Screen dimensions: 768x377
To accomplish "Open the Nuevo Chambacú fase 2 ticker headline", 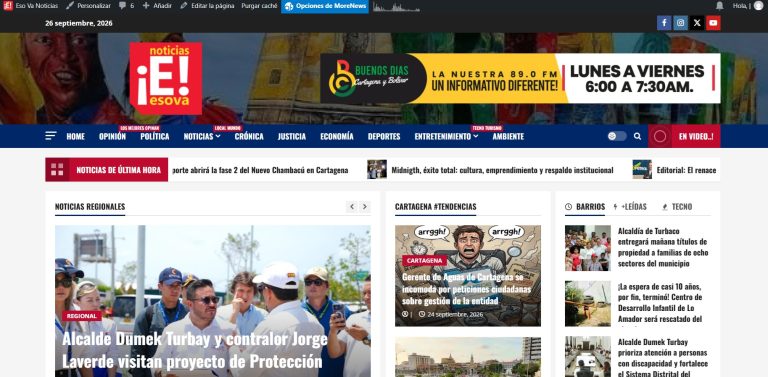I will [x=261, y=170].
